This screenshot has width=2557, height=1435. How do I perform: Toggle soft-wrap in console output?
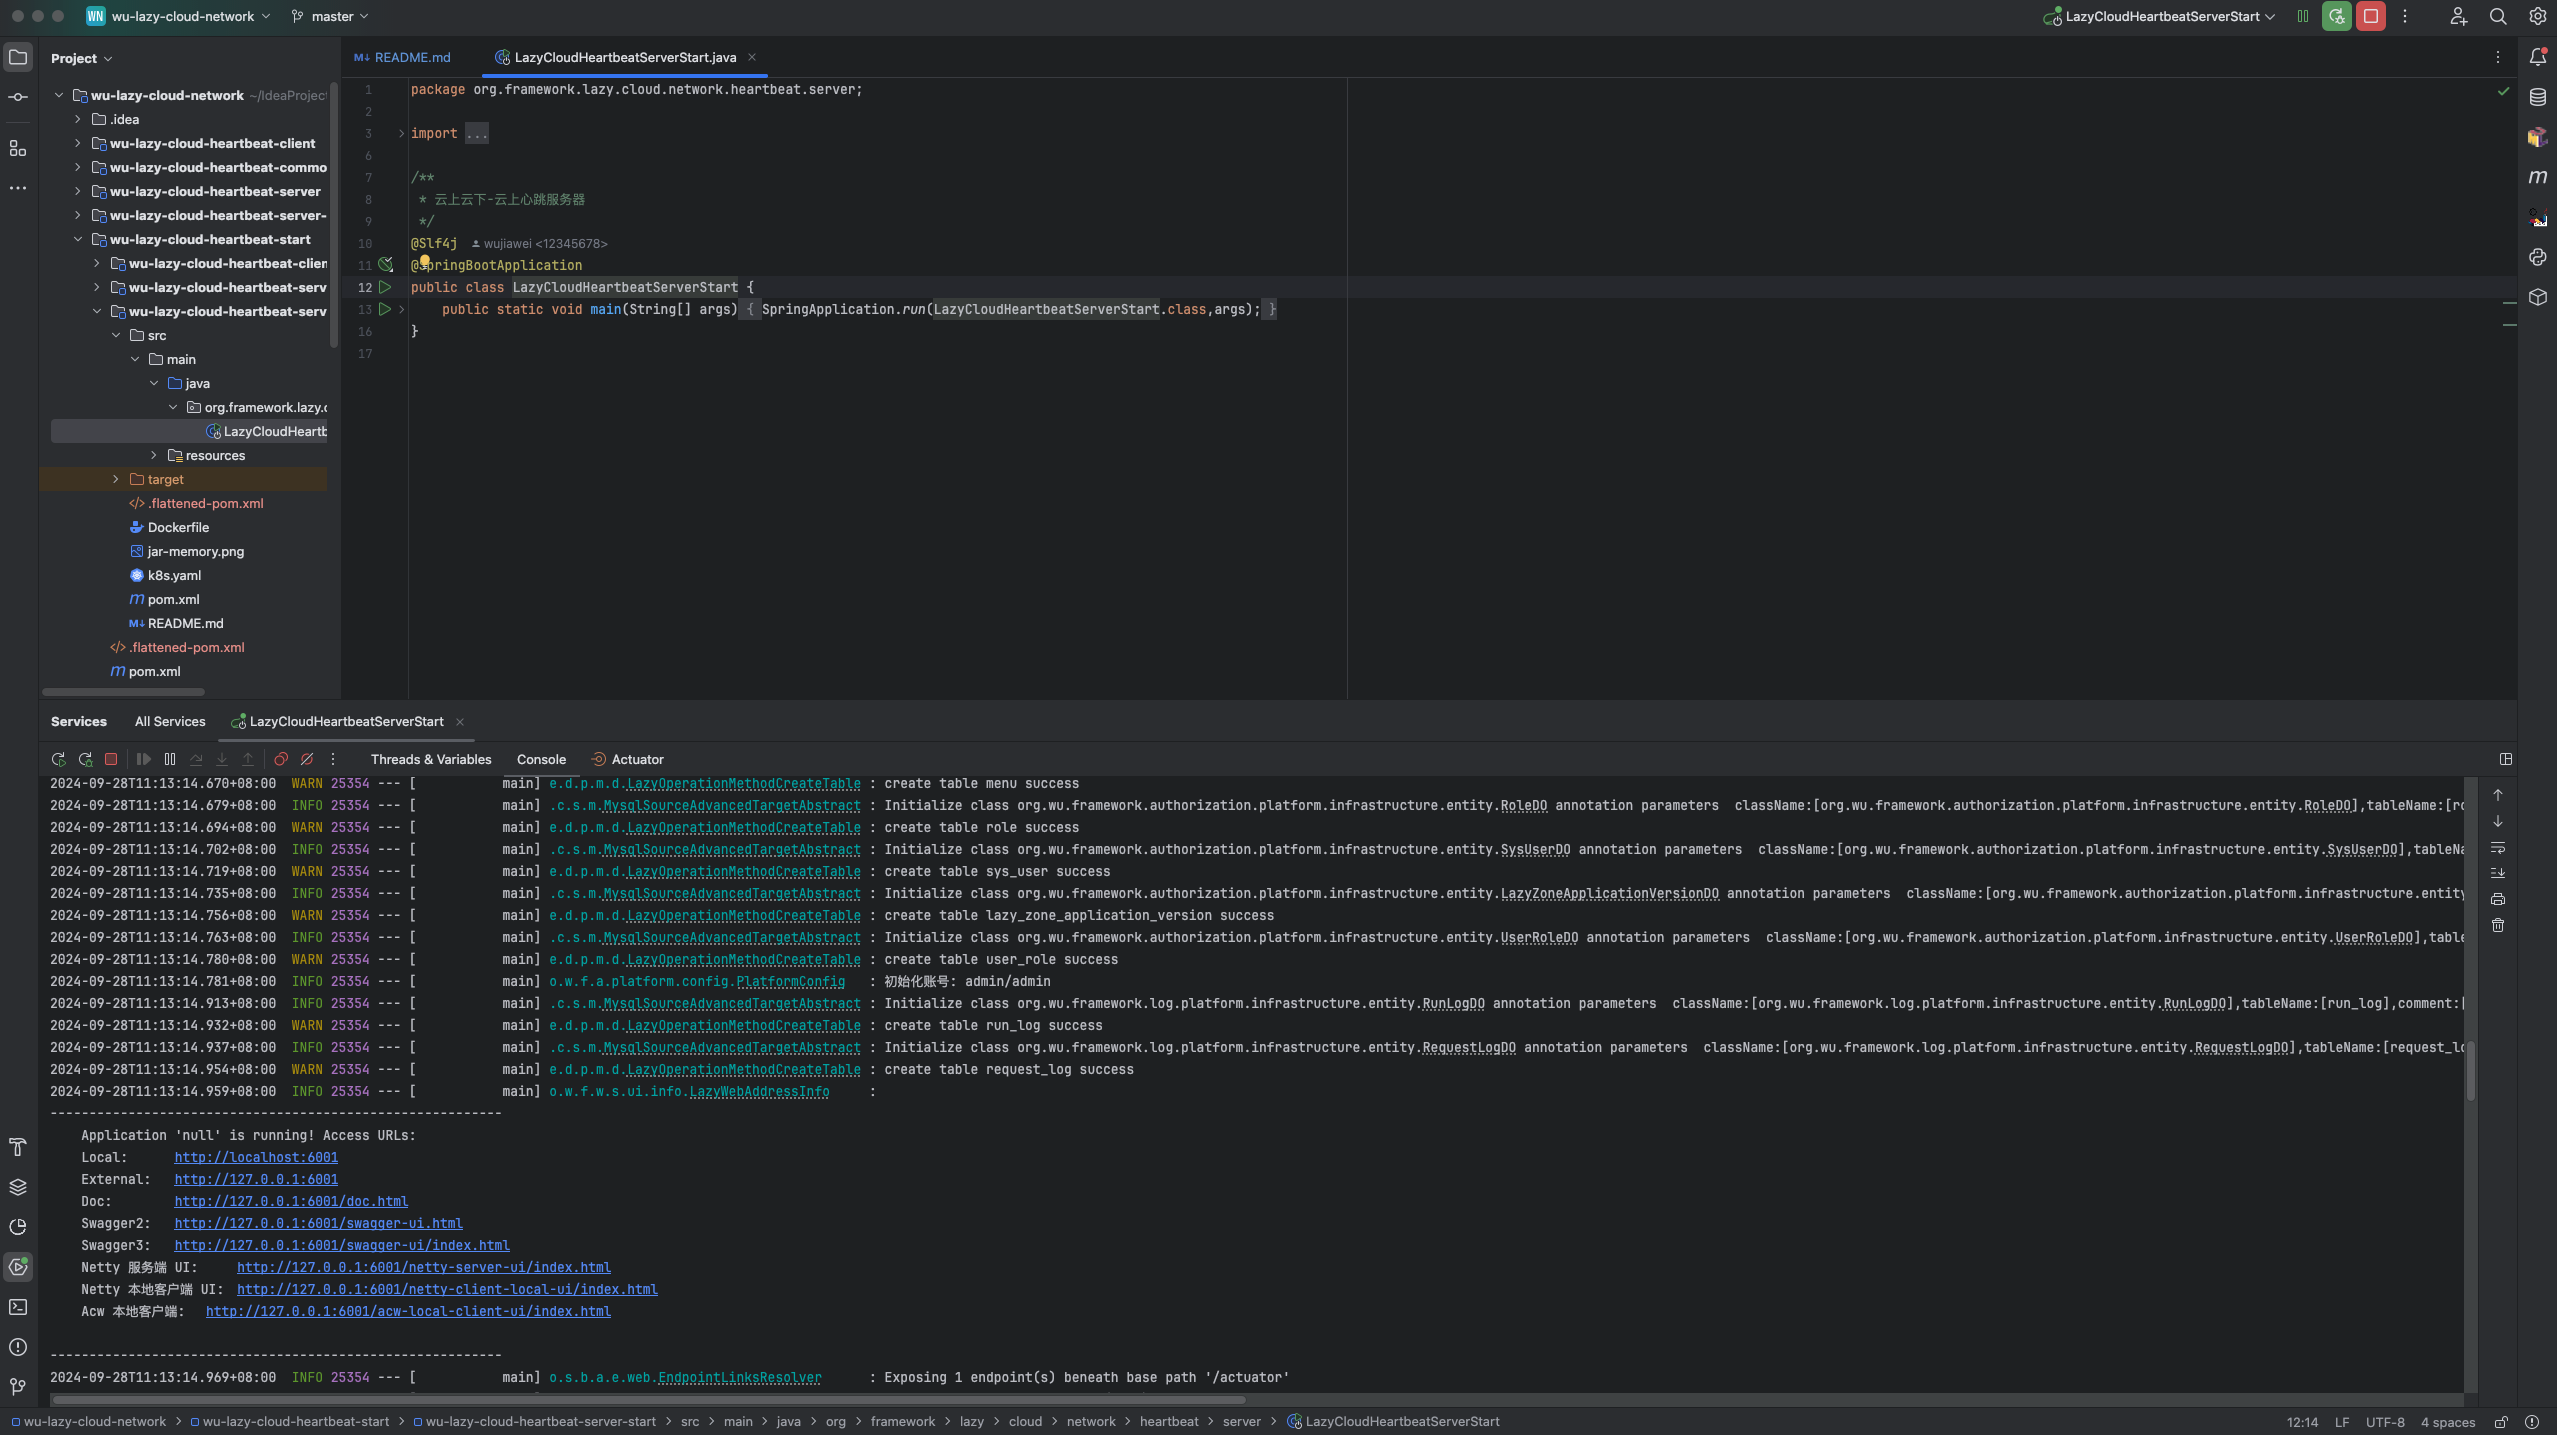[2497, 847]
